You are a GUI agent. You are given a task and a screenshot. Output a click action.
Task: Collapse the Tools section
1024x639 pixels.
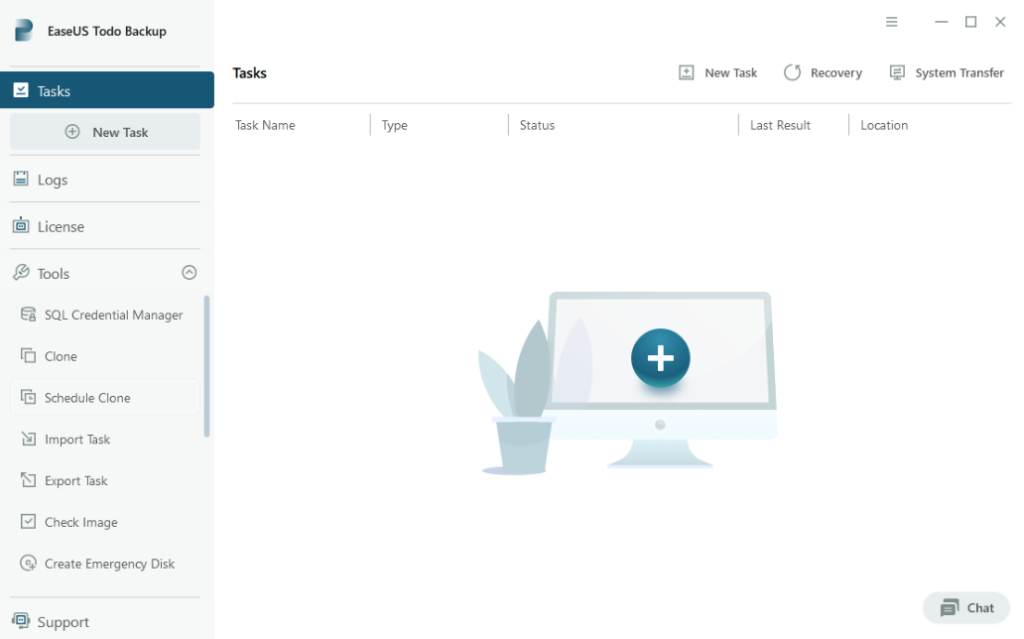tap(189, 272)
